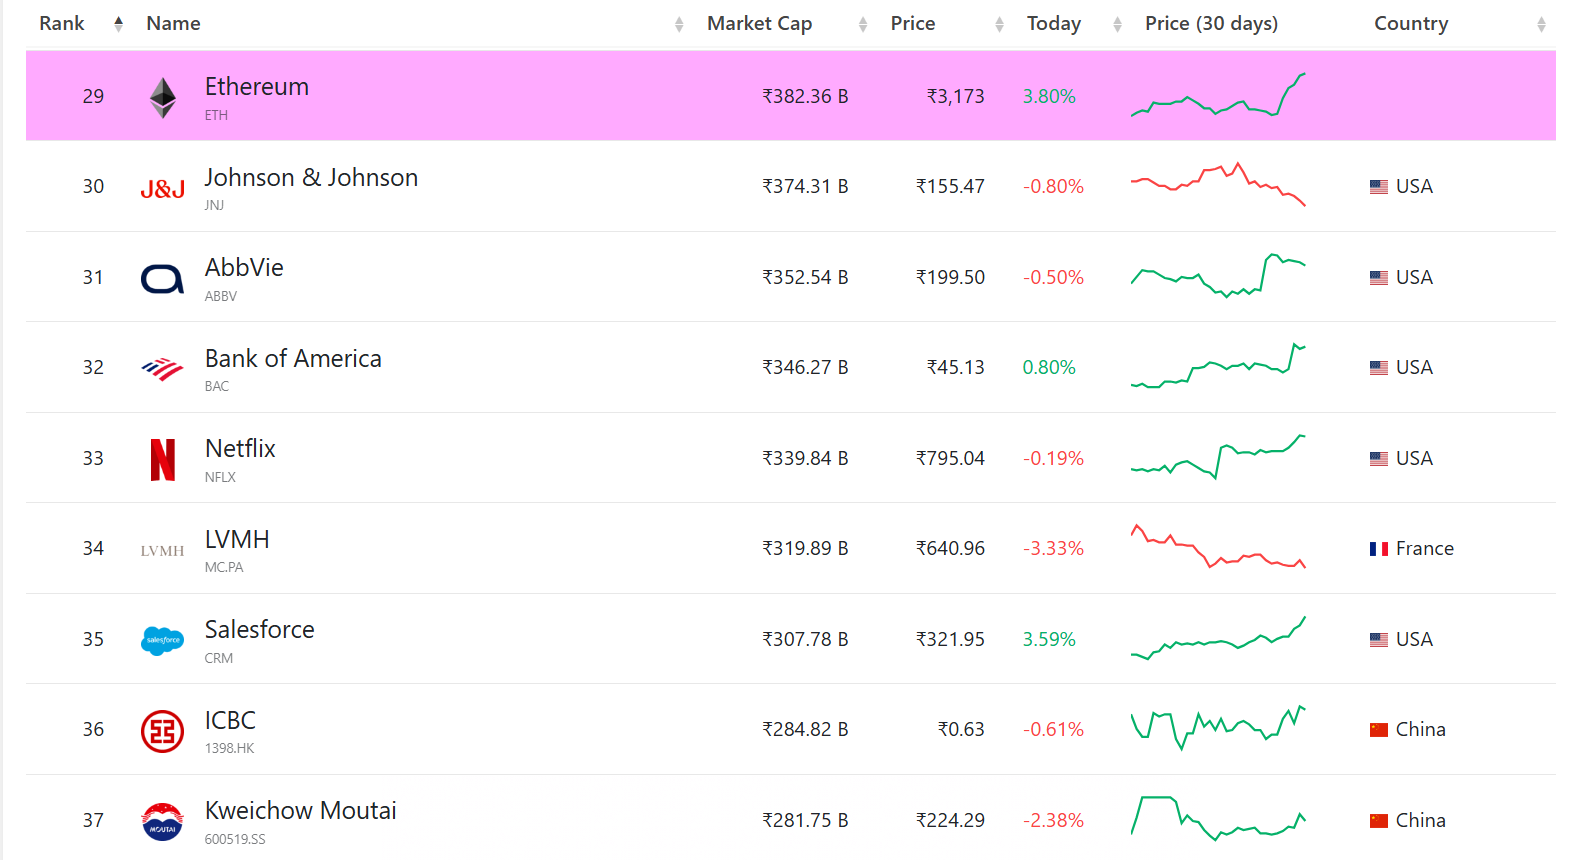This screenshot has width=1576, height=860.
Task: Open the Johnson & Johnson link
Action: point(311,177)
